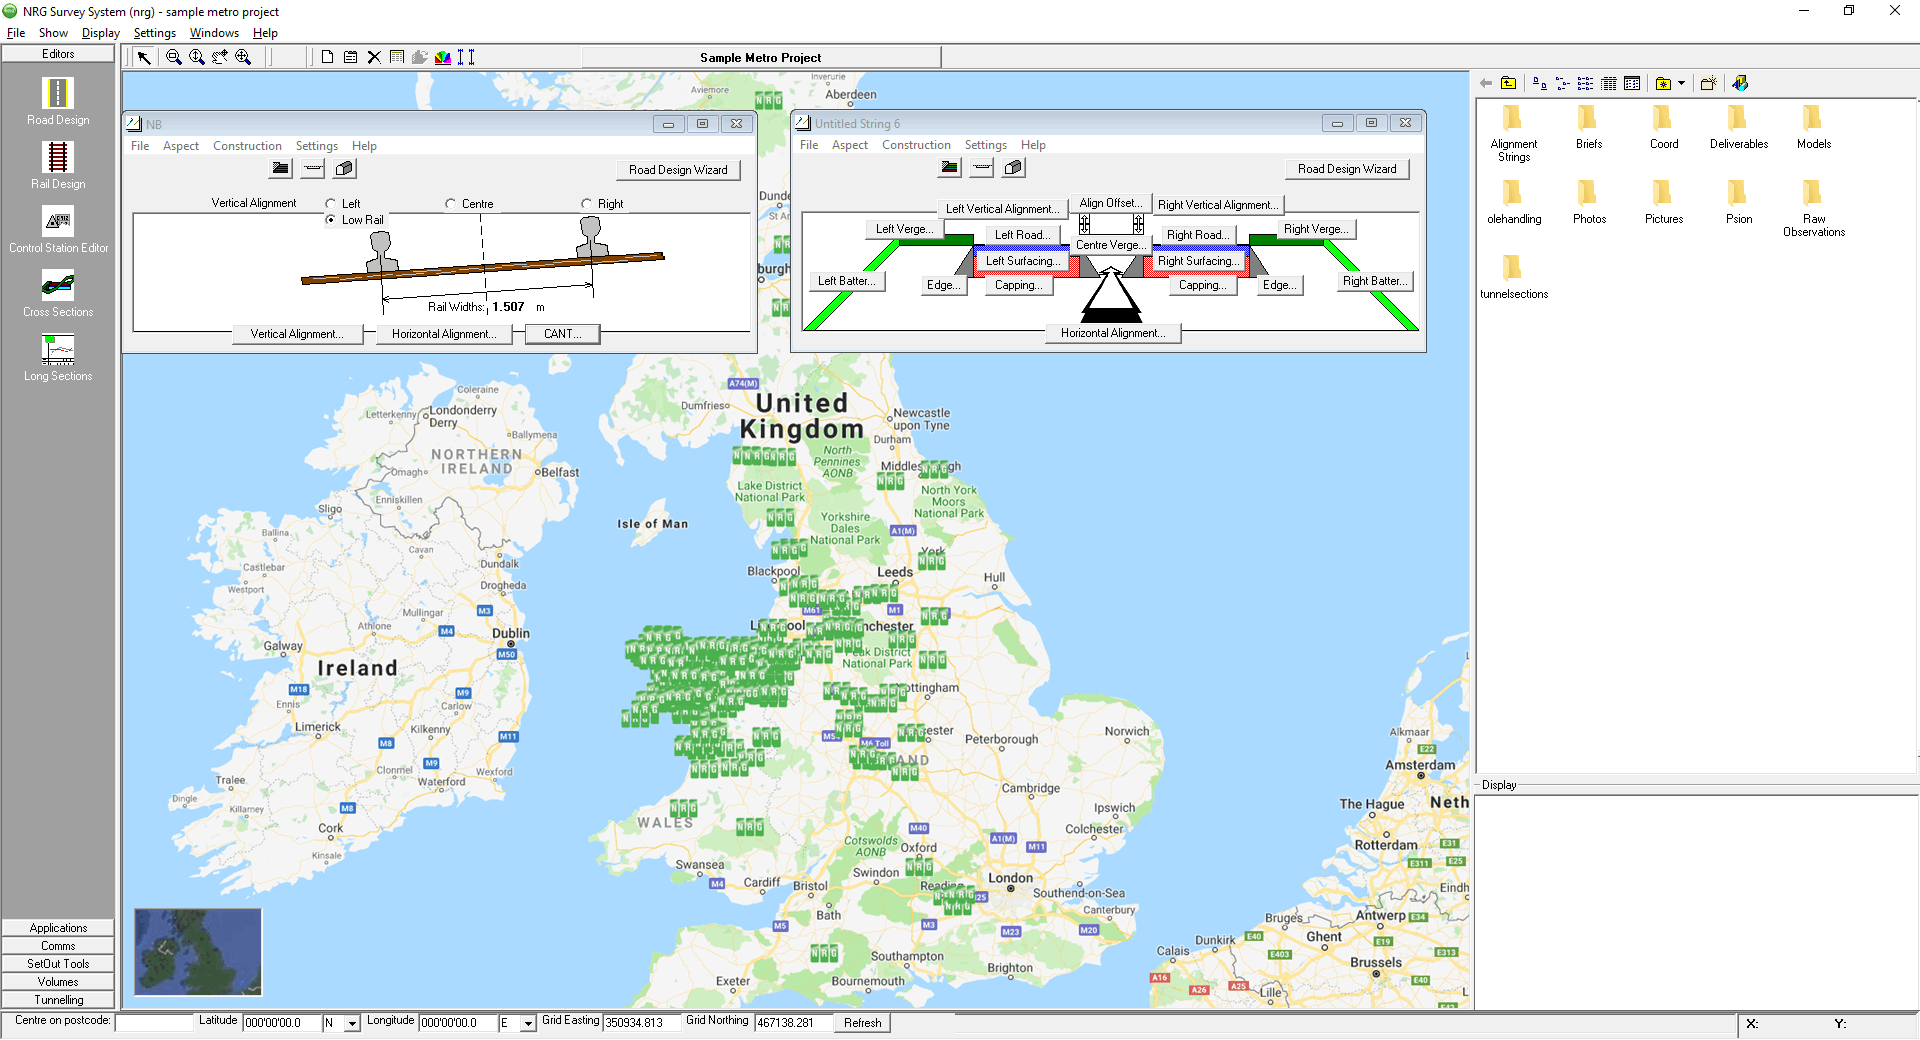
Task: Launch the Control Station Editor
Action: (x=58, y=229)
